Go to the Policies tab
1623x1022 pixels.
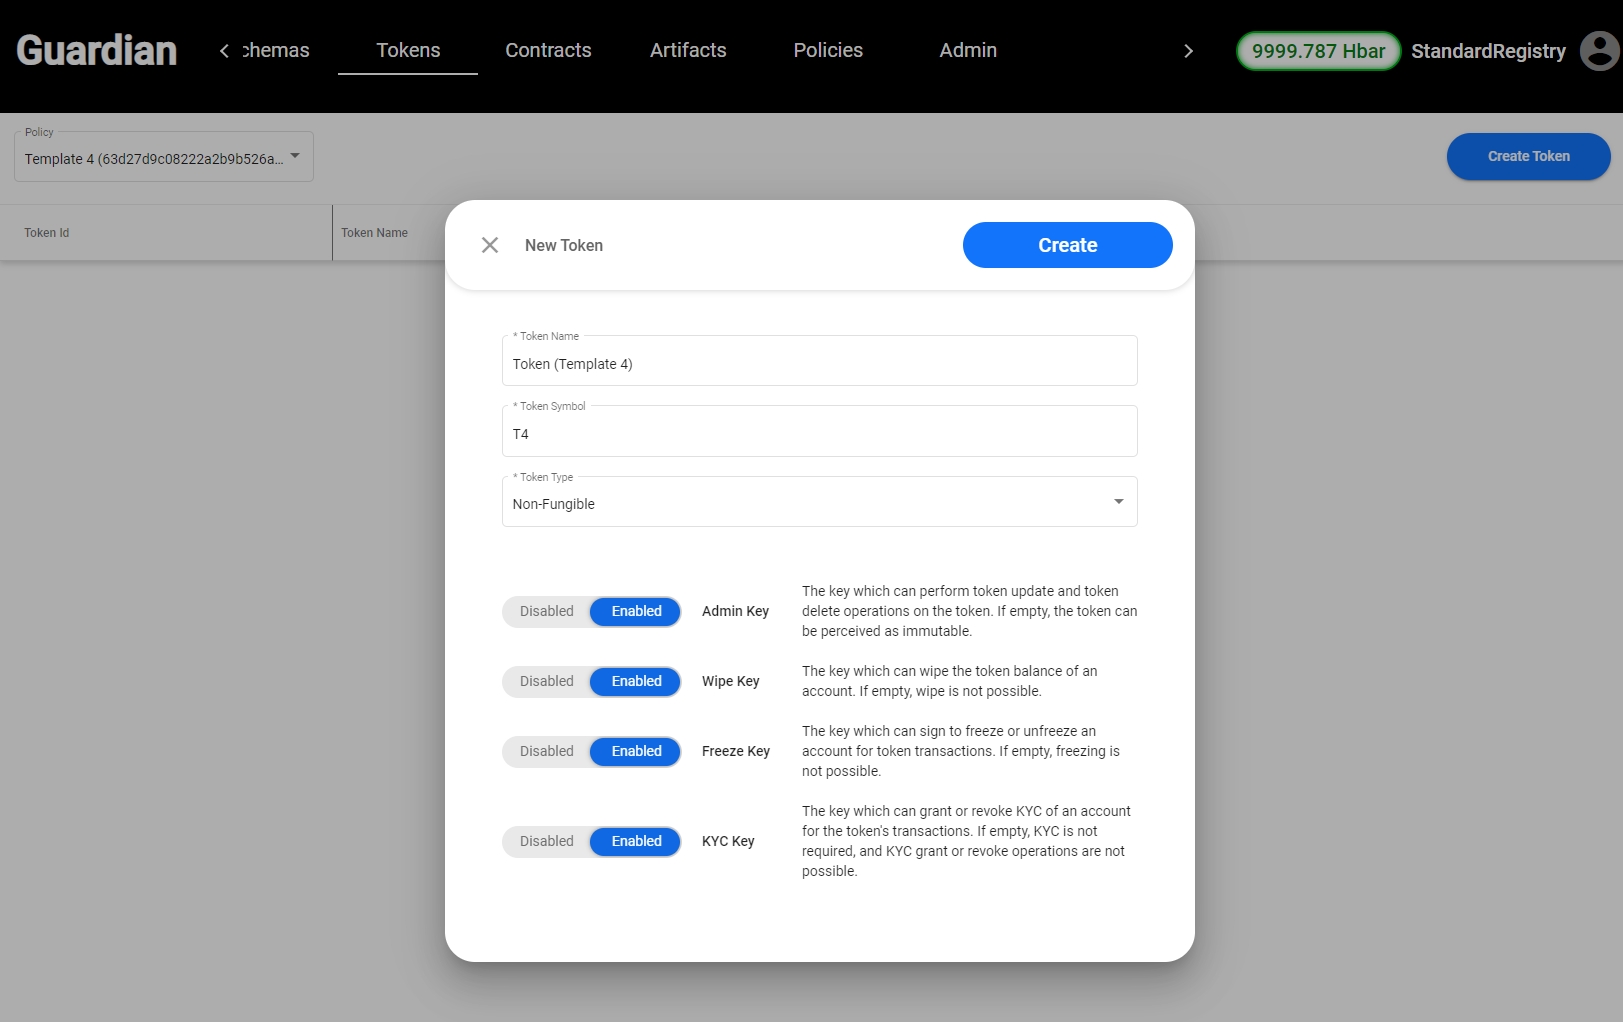point(828,51)
